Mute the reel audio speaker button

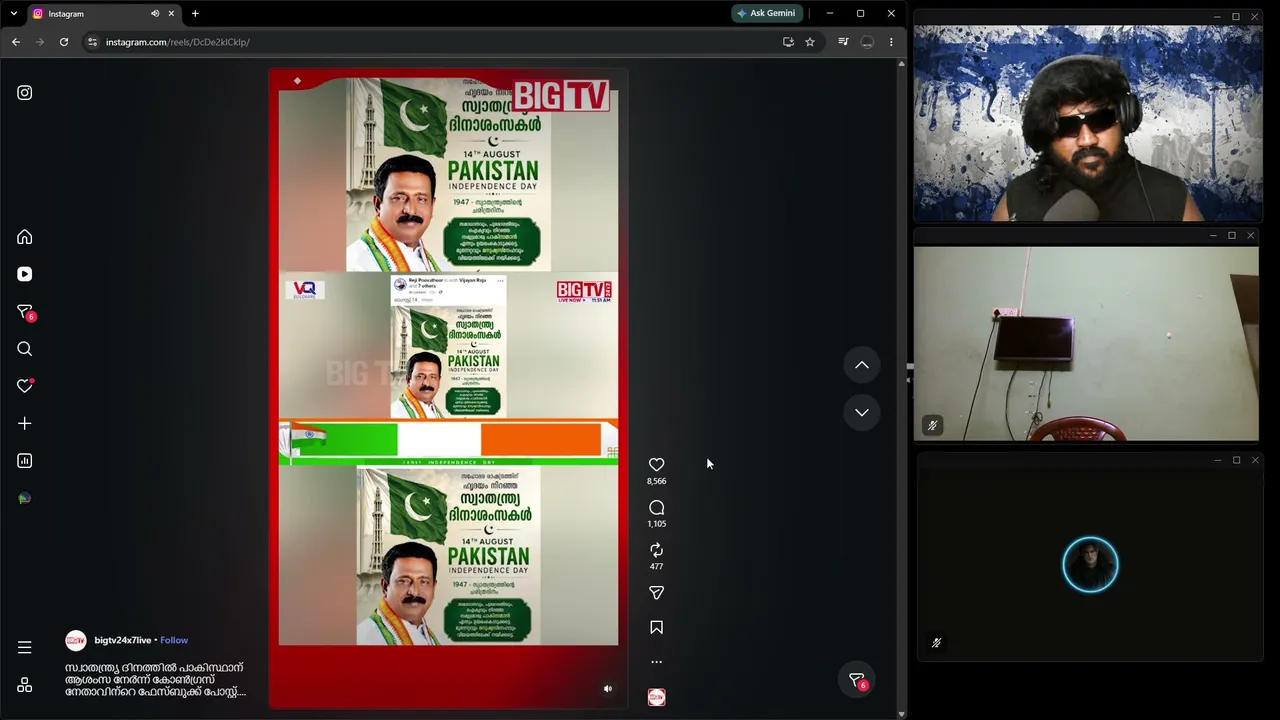point(607,689)
